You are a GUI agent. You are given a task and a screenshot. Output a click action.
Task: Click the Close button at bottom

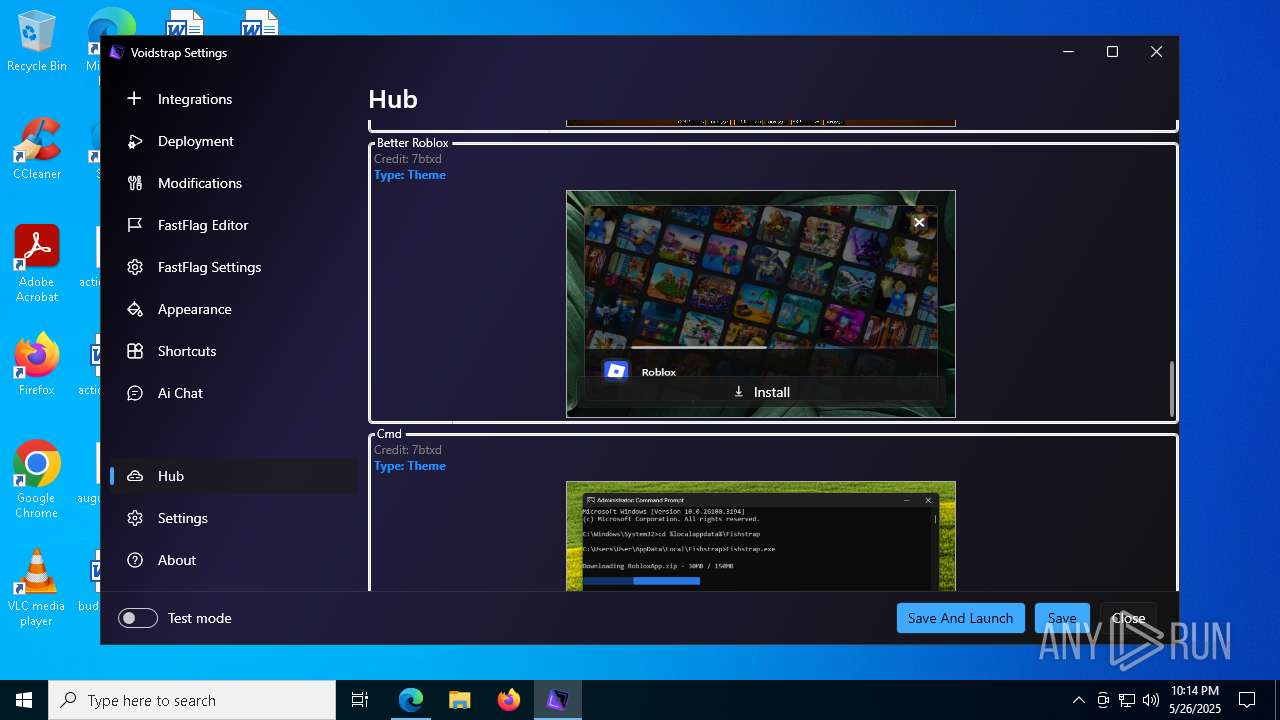point(1128,618)
